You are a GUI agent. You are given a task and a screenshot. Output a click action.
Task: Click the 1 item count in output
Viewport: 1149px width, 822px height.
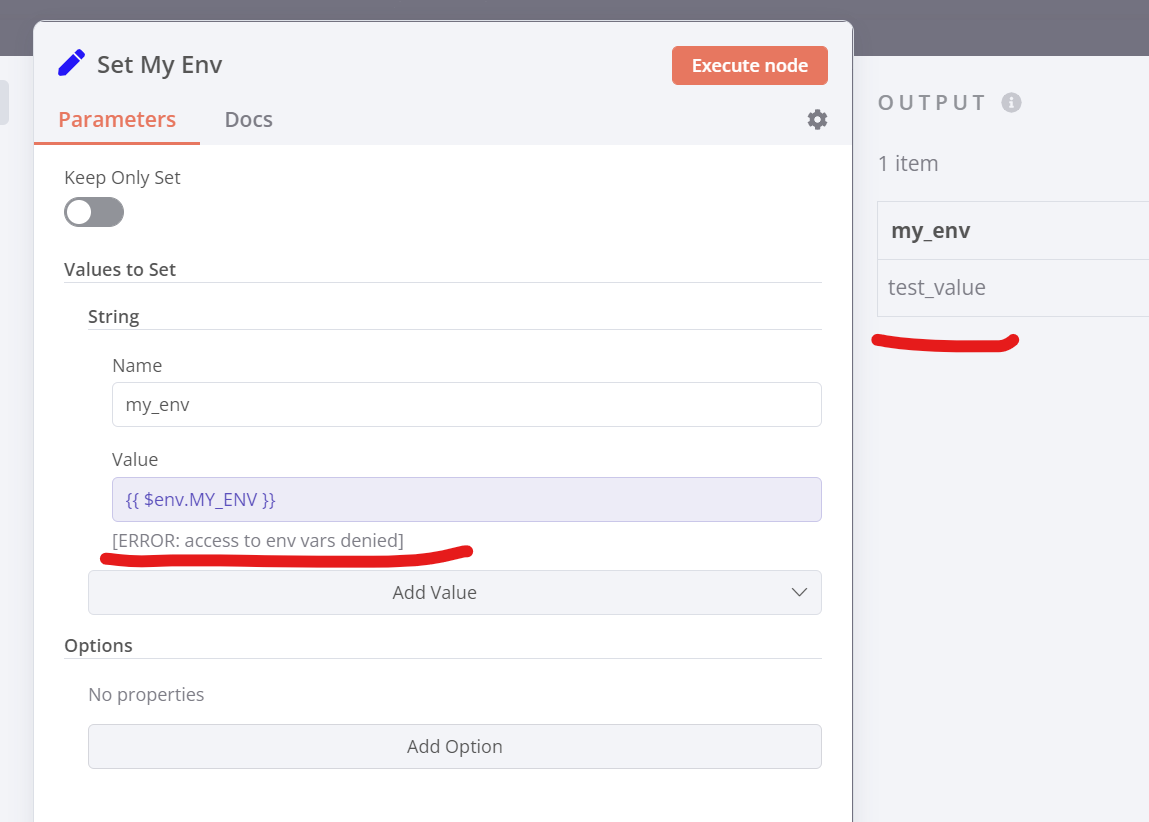point(908,164)
